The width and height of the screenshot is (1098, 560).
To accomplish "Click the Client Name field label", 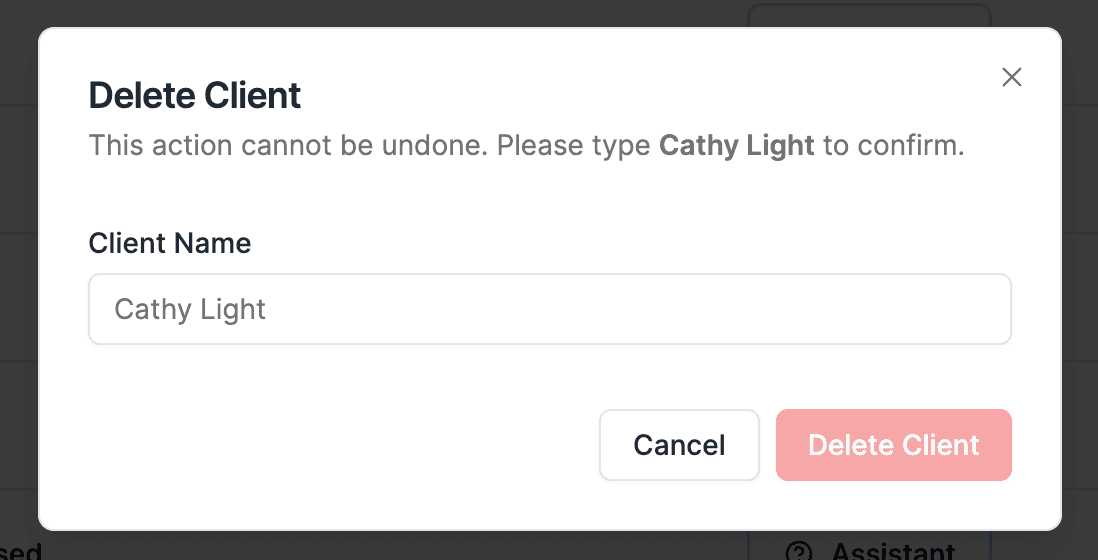I will 169,243.
